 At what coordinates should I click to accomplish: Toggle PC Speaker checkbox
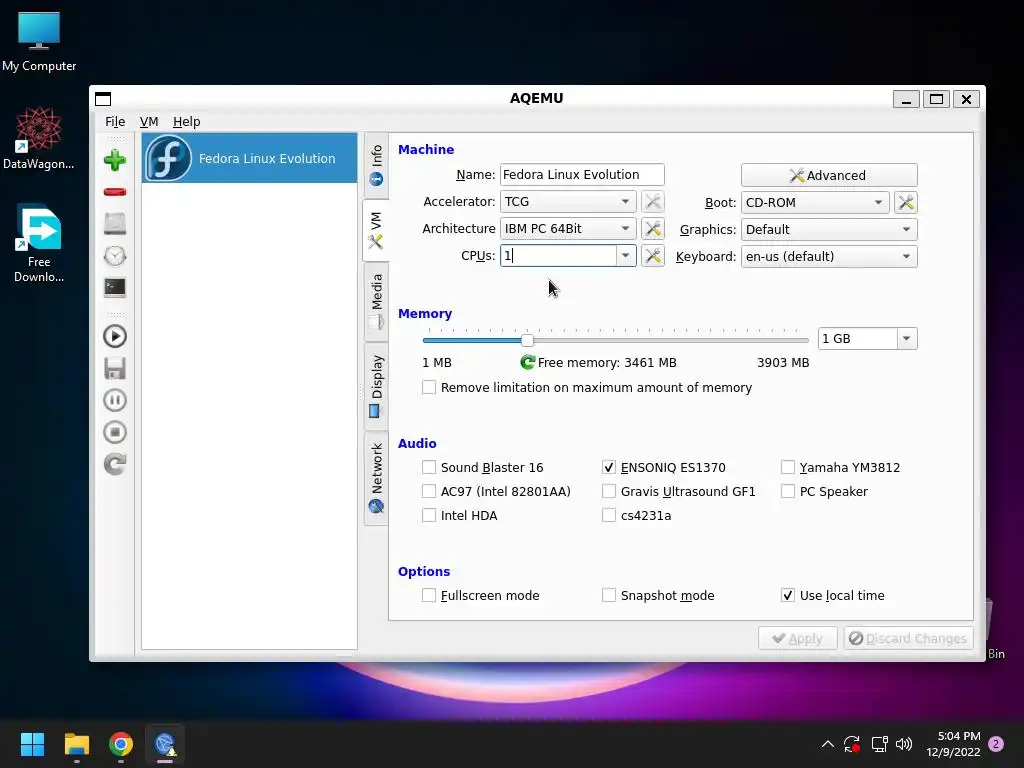click(788, 491)
